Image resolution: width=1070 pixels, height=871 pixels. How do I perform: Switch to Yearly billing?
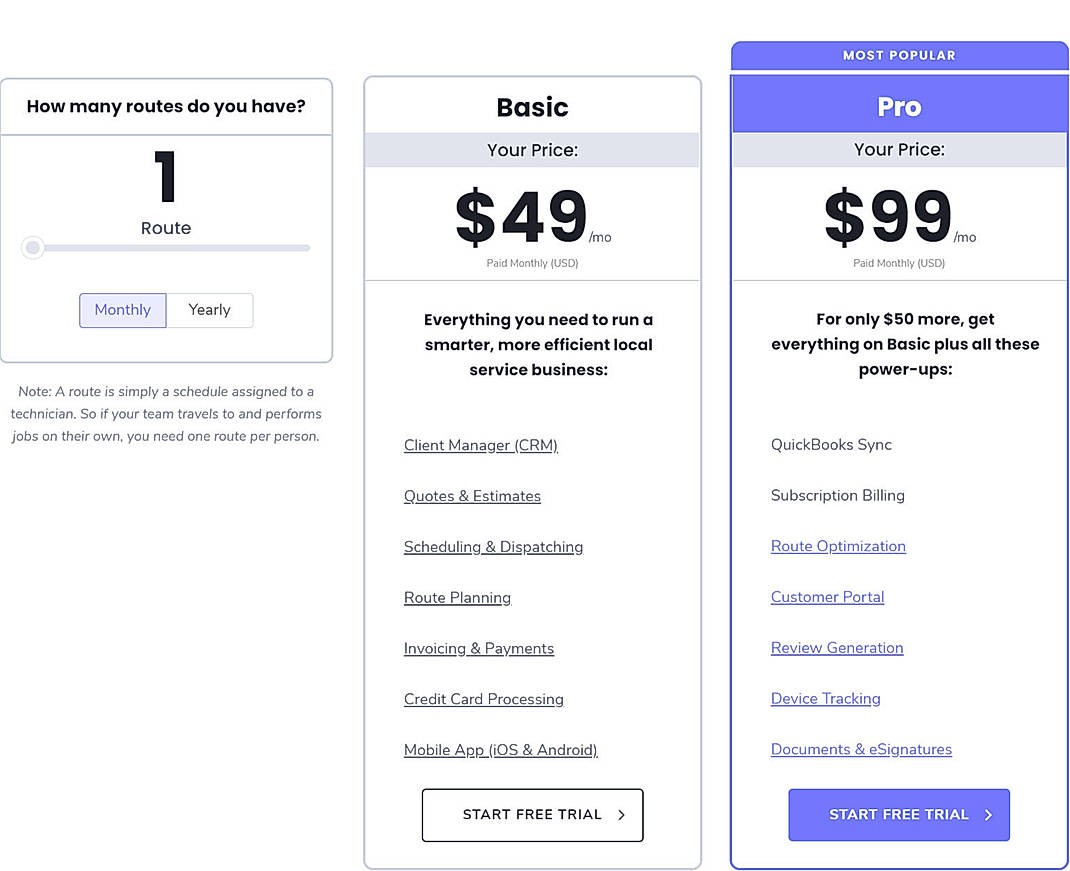[x=209, y=310]
